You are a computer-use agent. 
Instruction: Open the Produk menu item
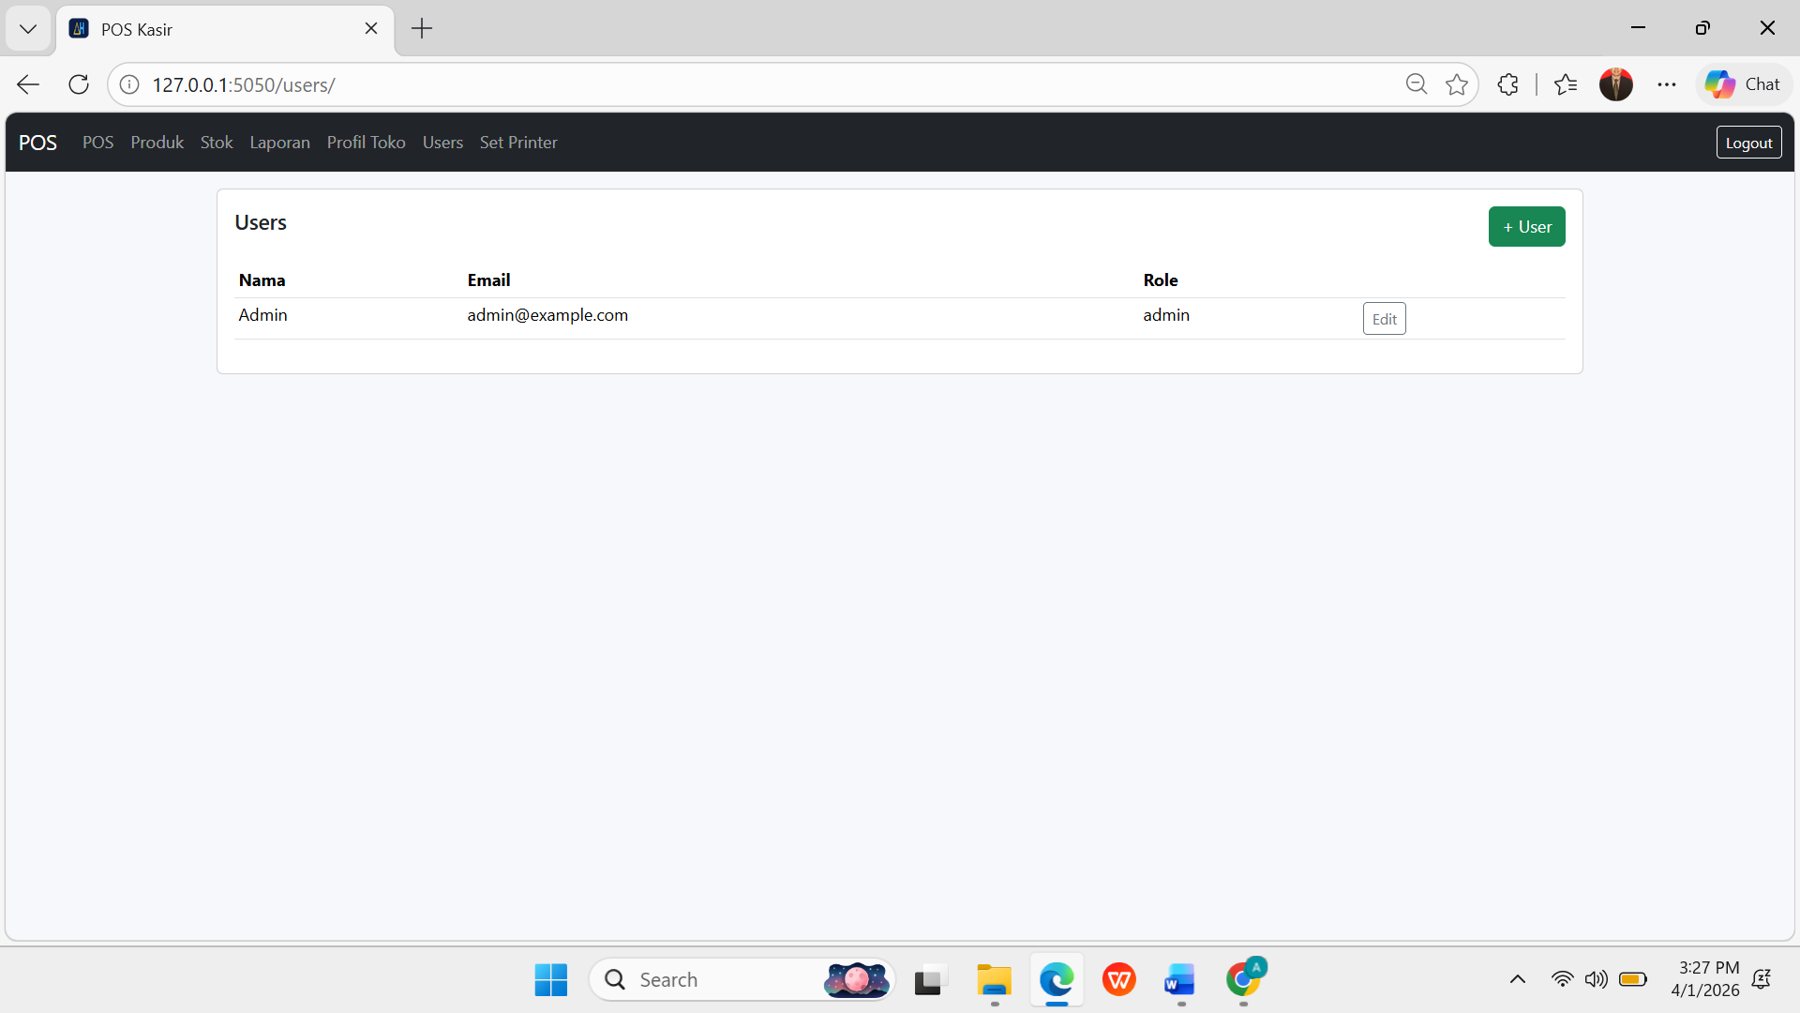pos(156,142)
